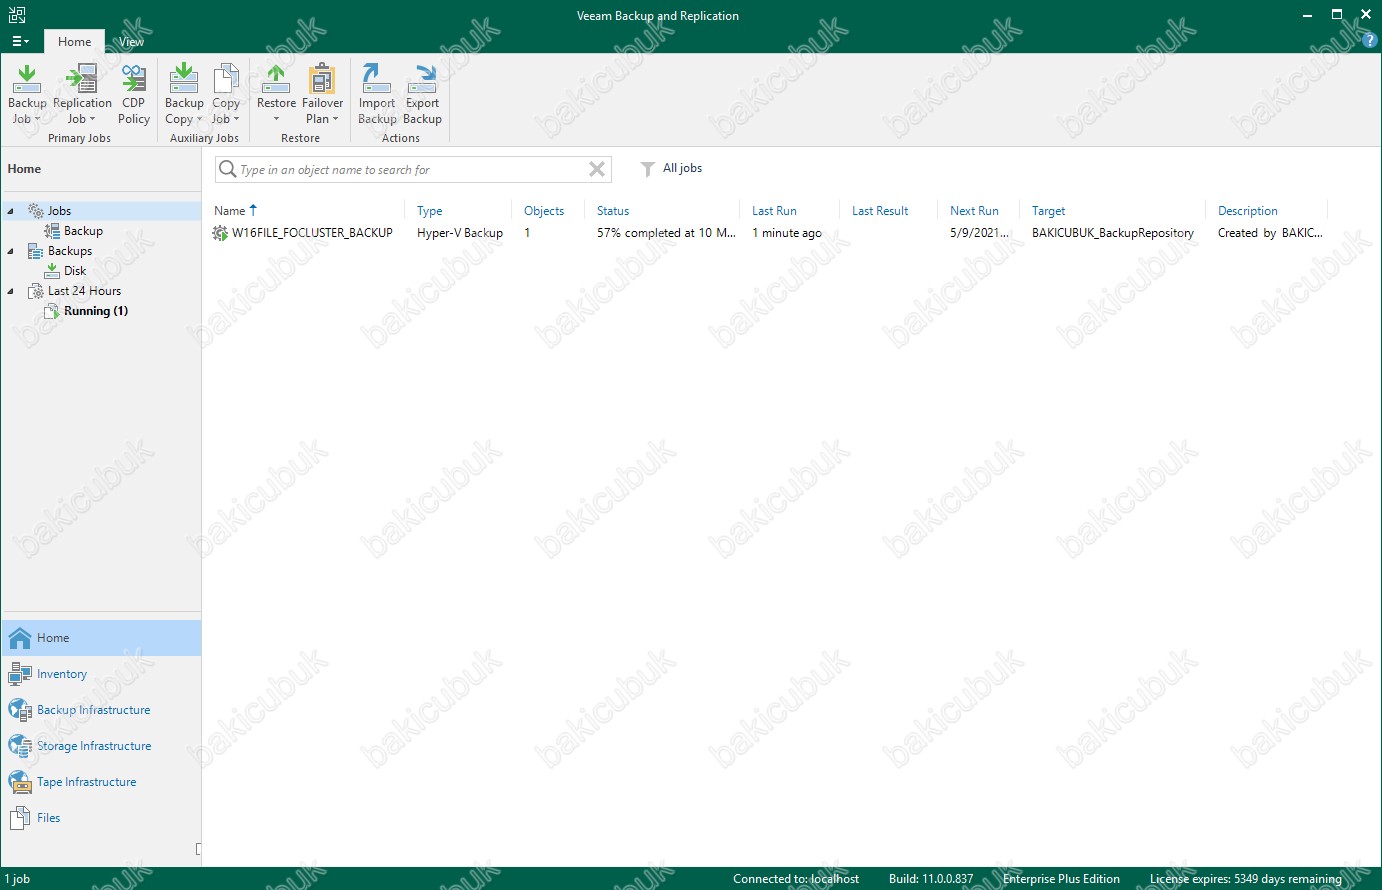Click the Hyper-V Backup type cell
1382x890 pixels.
460,233
